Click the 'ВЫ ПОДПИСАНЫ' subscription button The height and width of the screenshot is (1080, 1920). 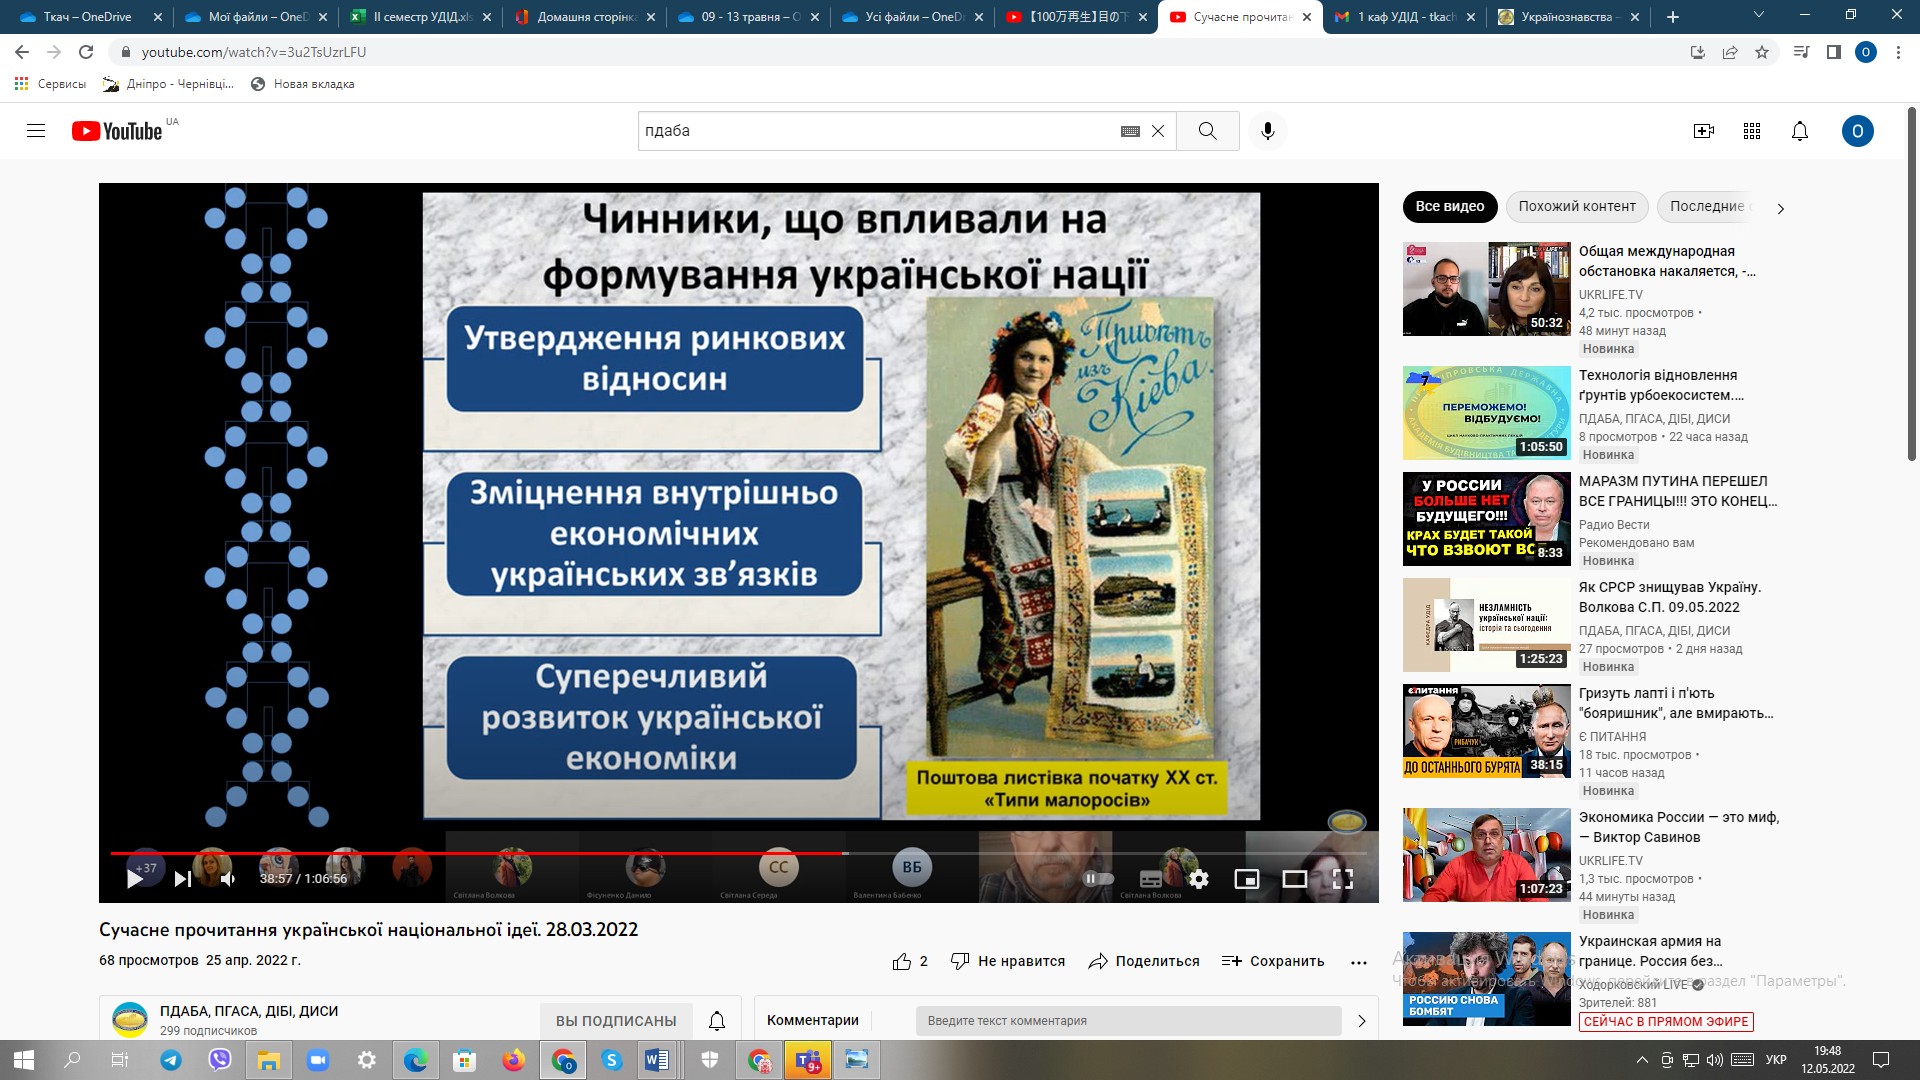pyautogui.click(x=616, y=1021)
